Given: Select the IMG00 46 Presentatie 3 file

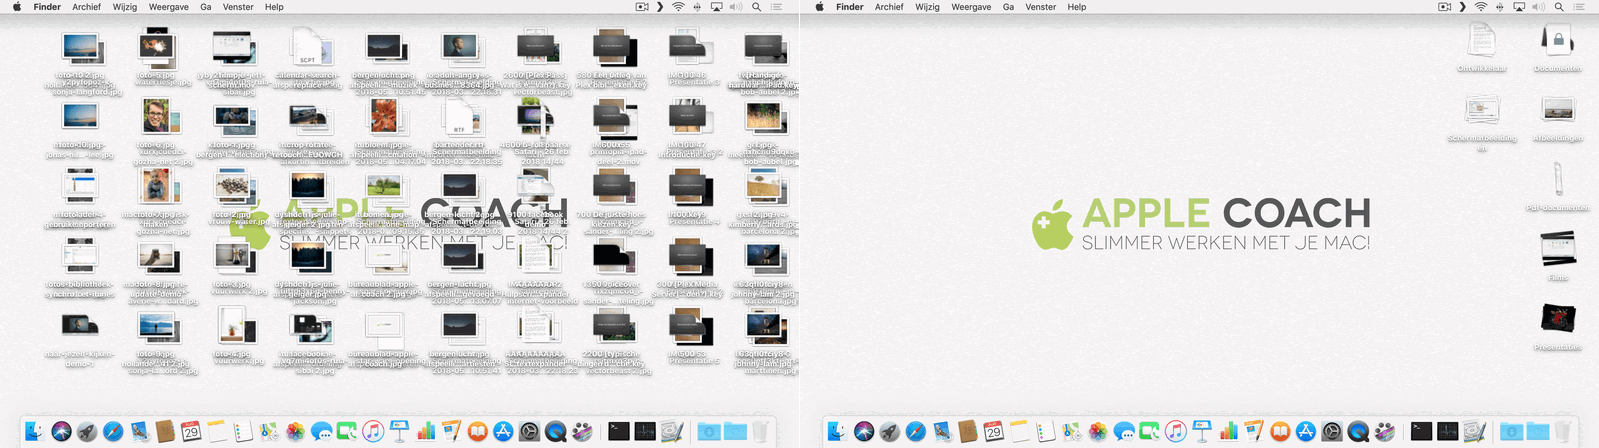Looking at the screenshot, I should pyautogui.click(x=689, y=48).
